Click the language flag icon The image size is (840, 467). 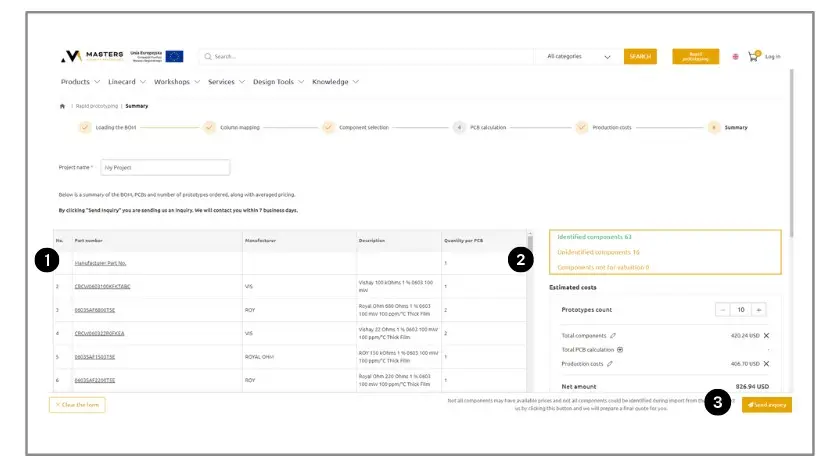736,57
